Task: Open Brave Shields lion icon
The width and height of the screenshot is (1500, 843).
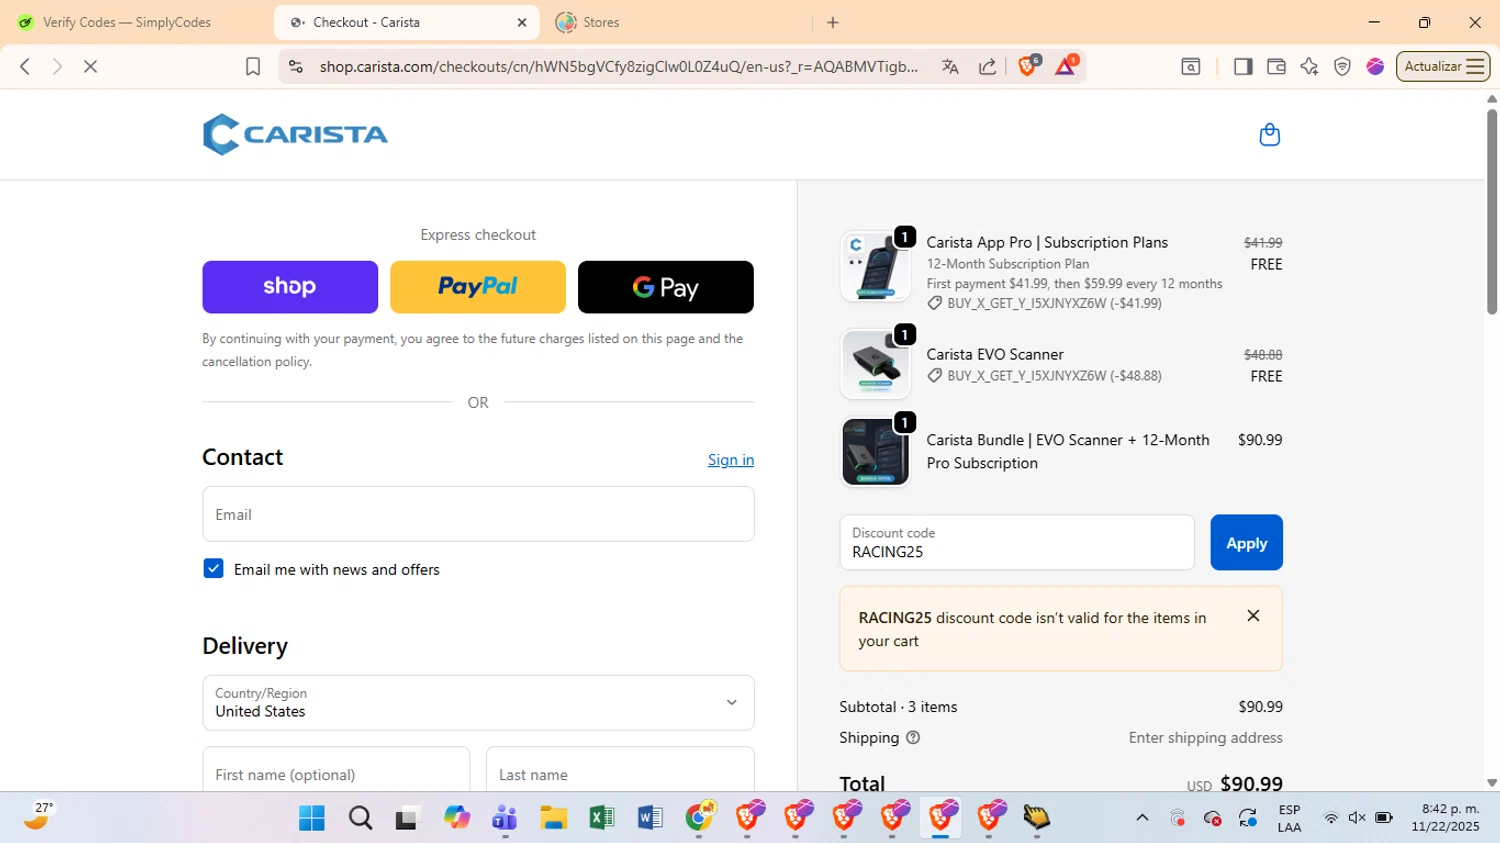Action: [1027, 66]
